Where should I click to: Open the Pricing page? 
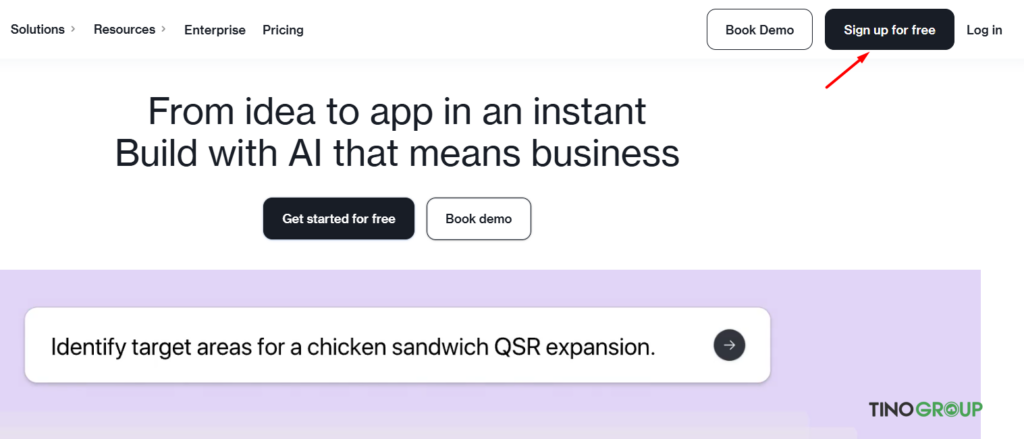click(x=283, y=30)
